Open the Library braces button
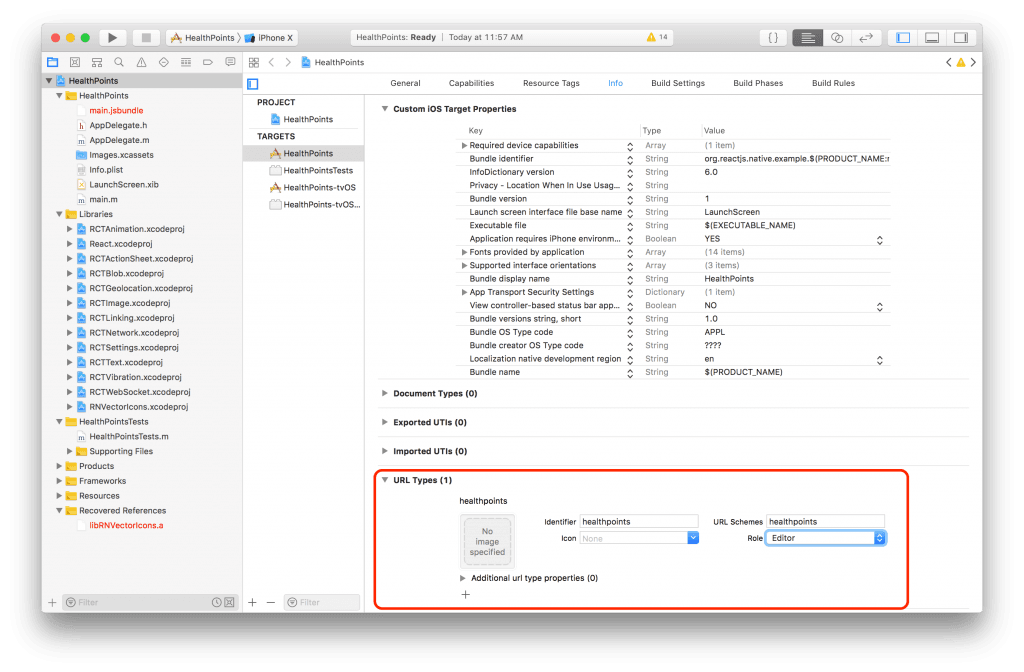Viewport: 1024px width, 672px height. [773, 37]
